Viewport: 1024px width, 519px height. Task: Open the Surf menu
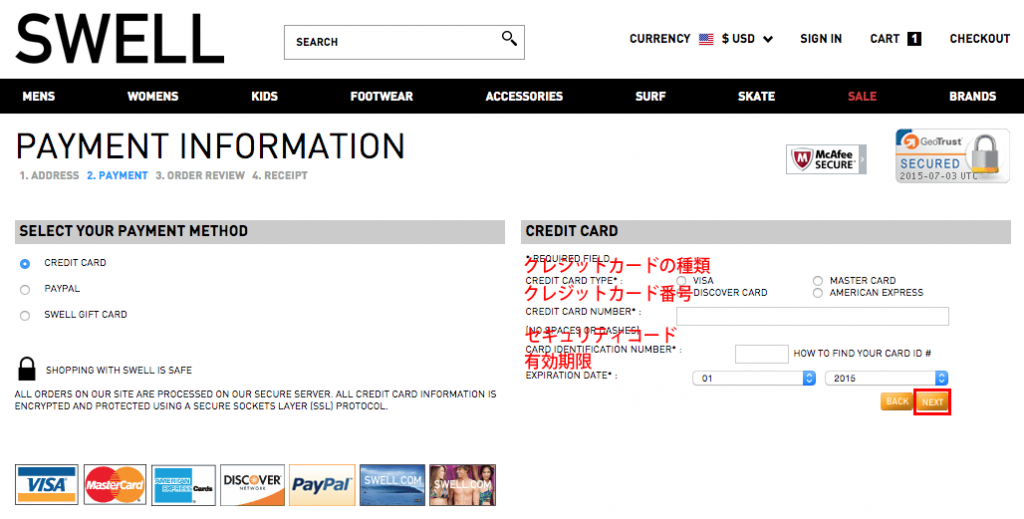[x=650, y=96]
